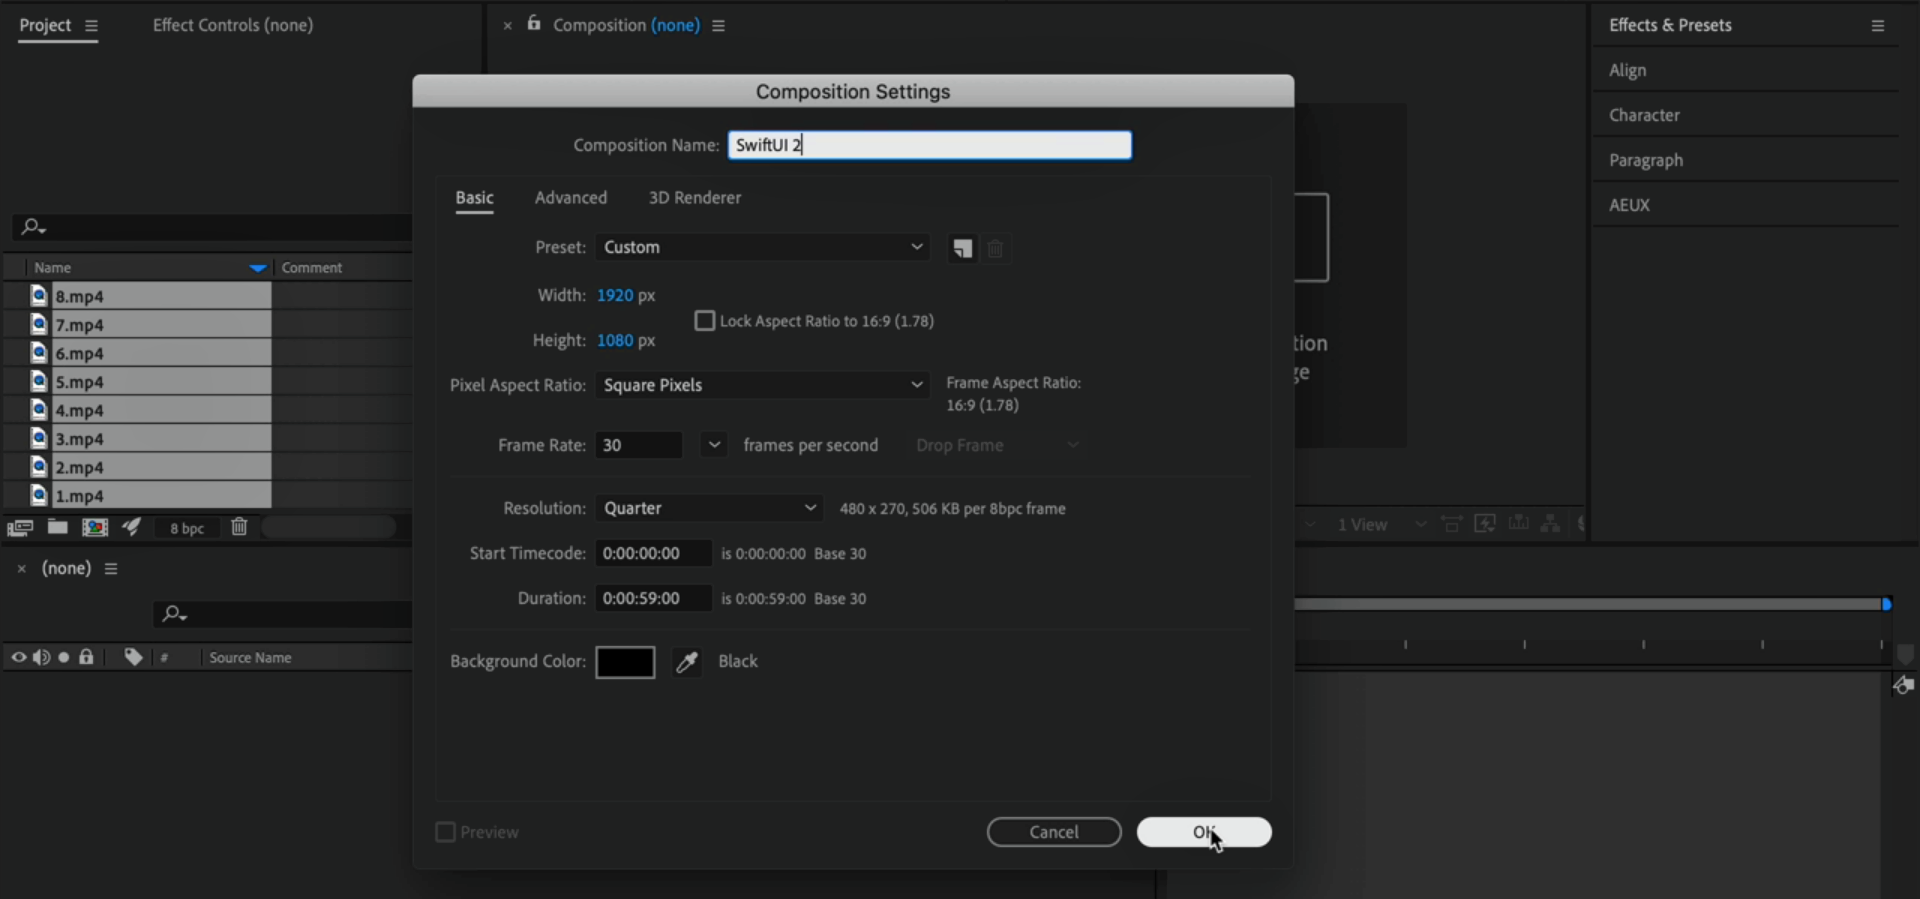Click the timeline search icon

174,613
